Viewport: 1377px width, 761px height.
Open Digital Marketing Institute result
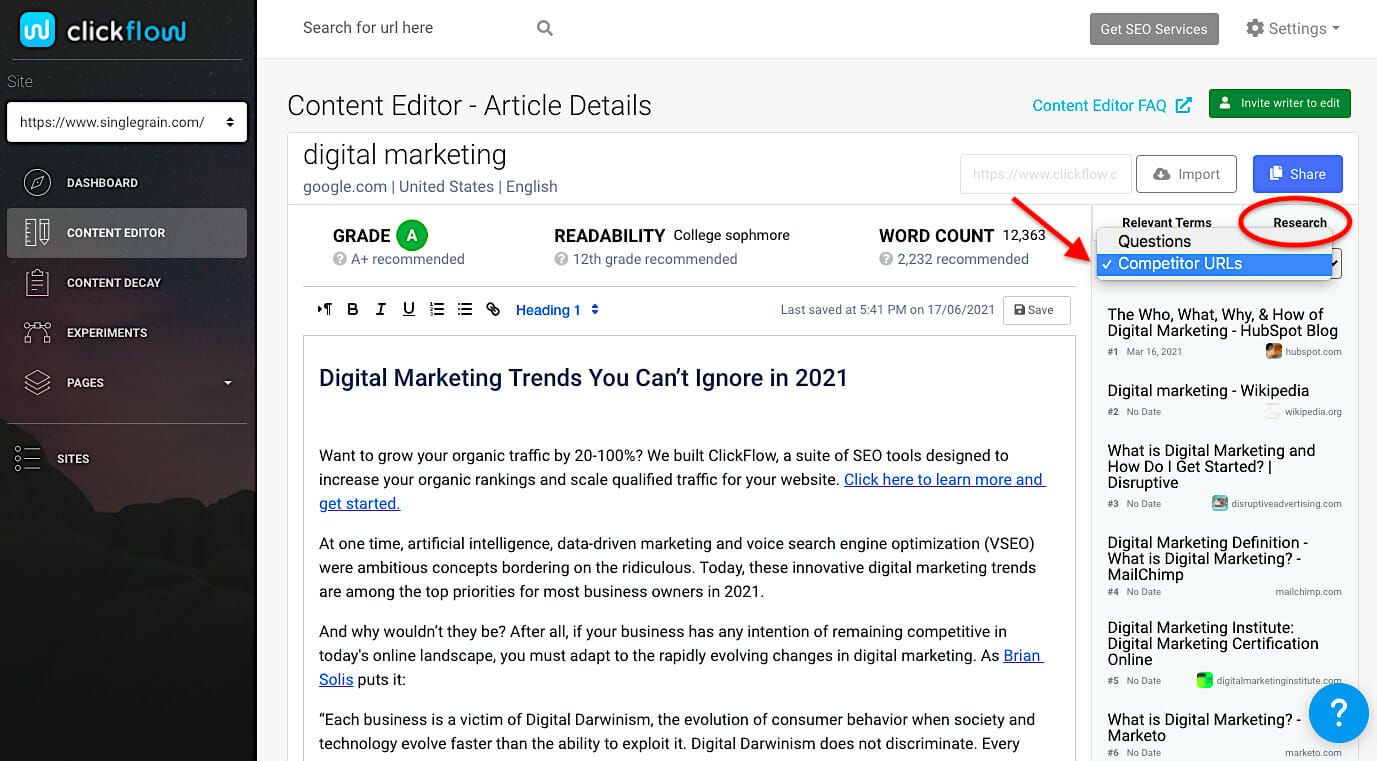(1213, 643)
